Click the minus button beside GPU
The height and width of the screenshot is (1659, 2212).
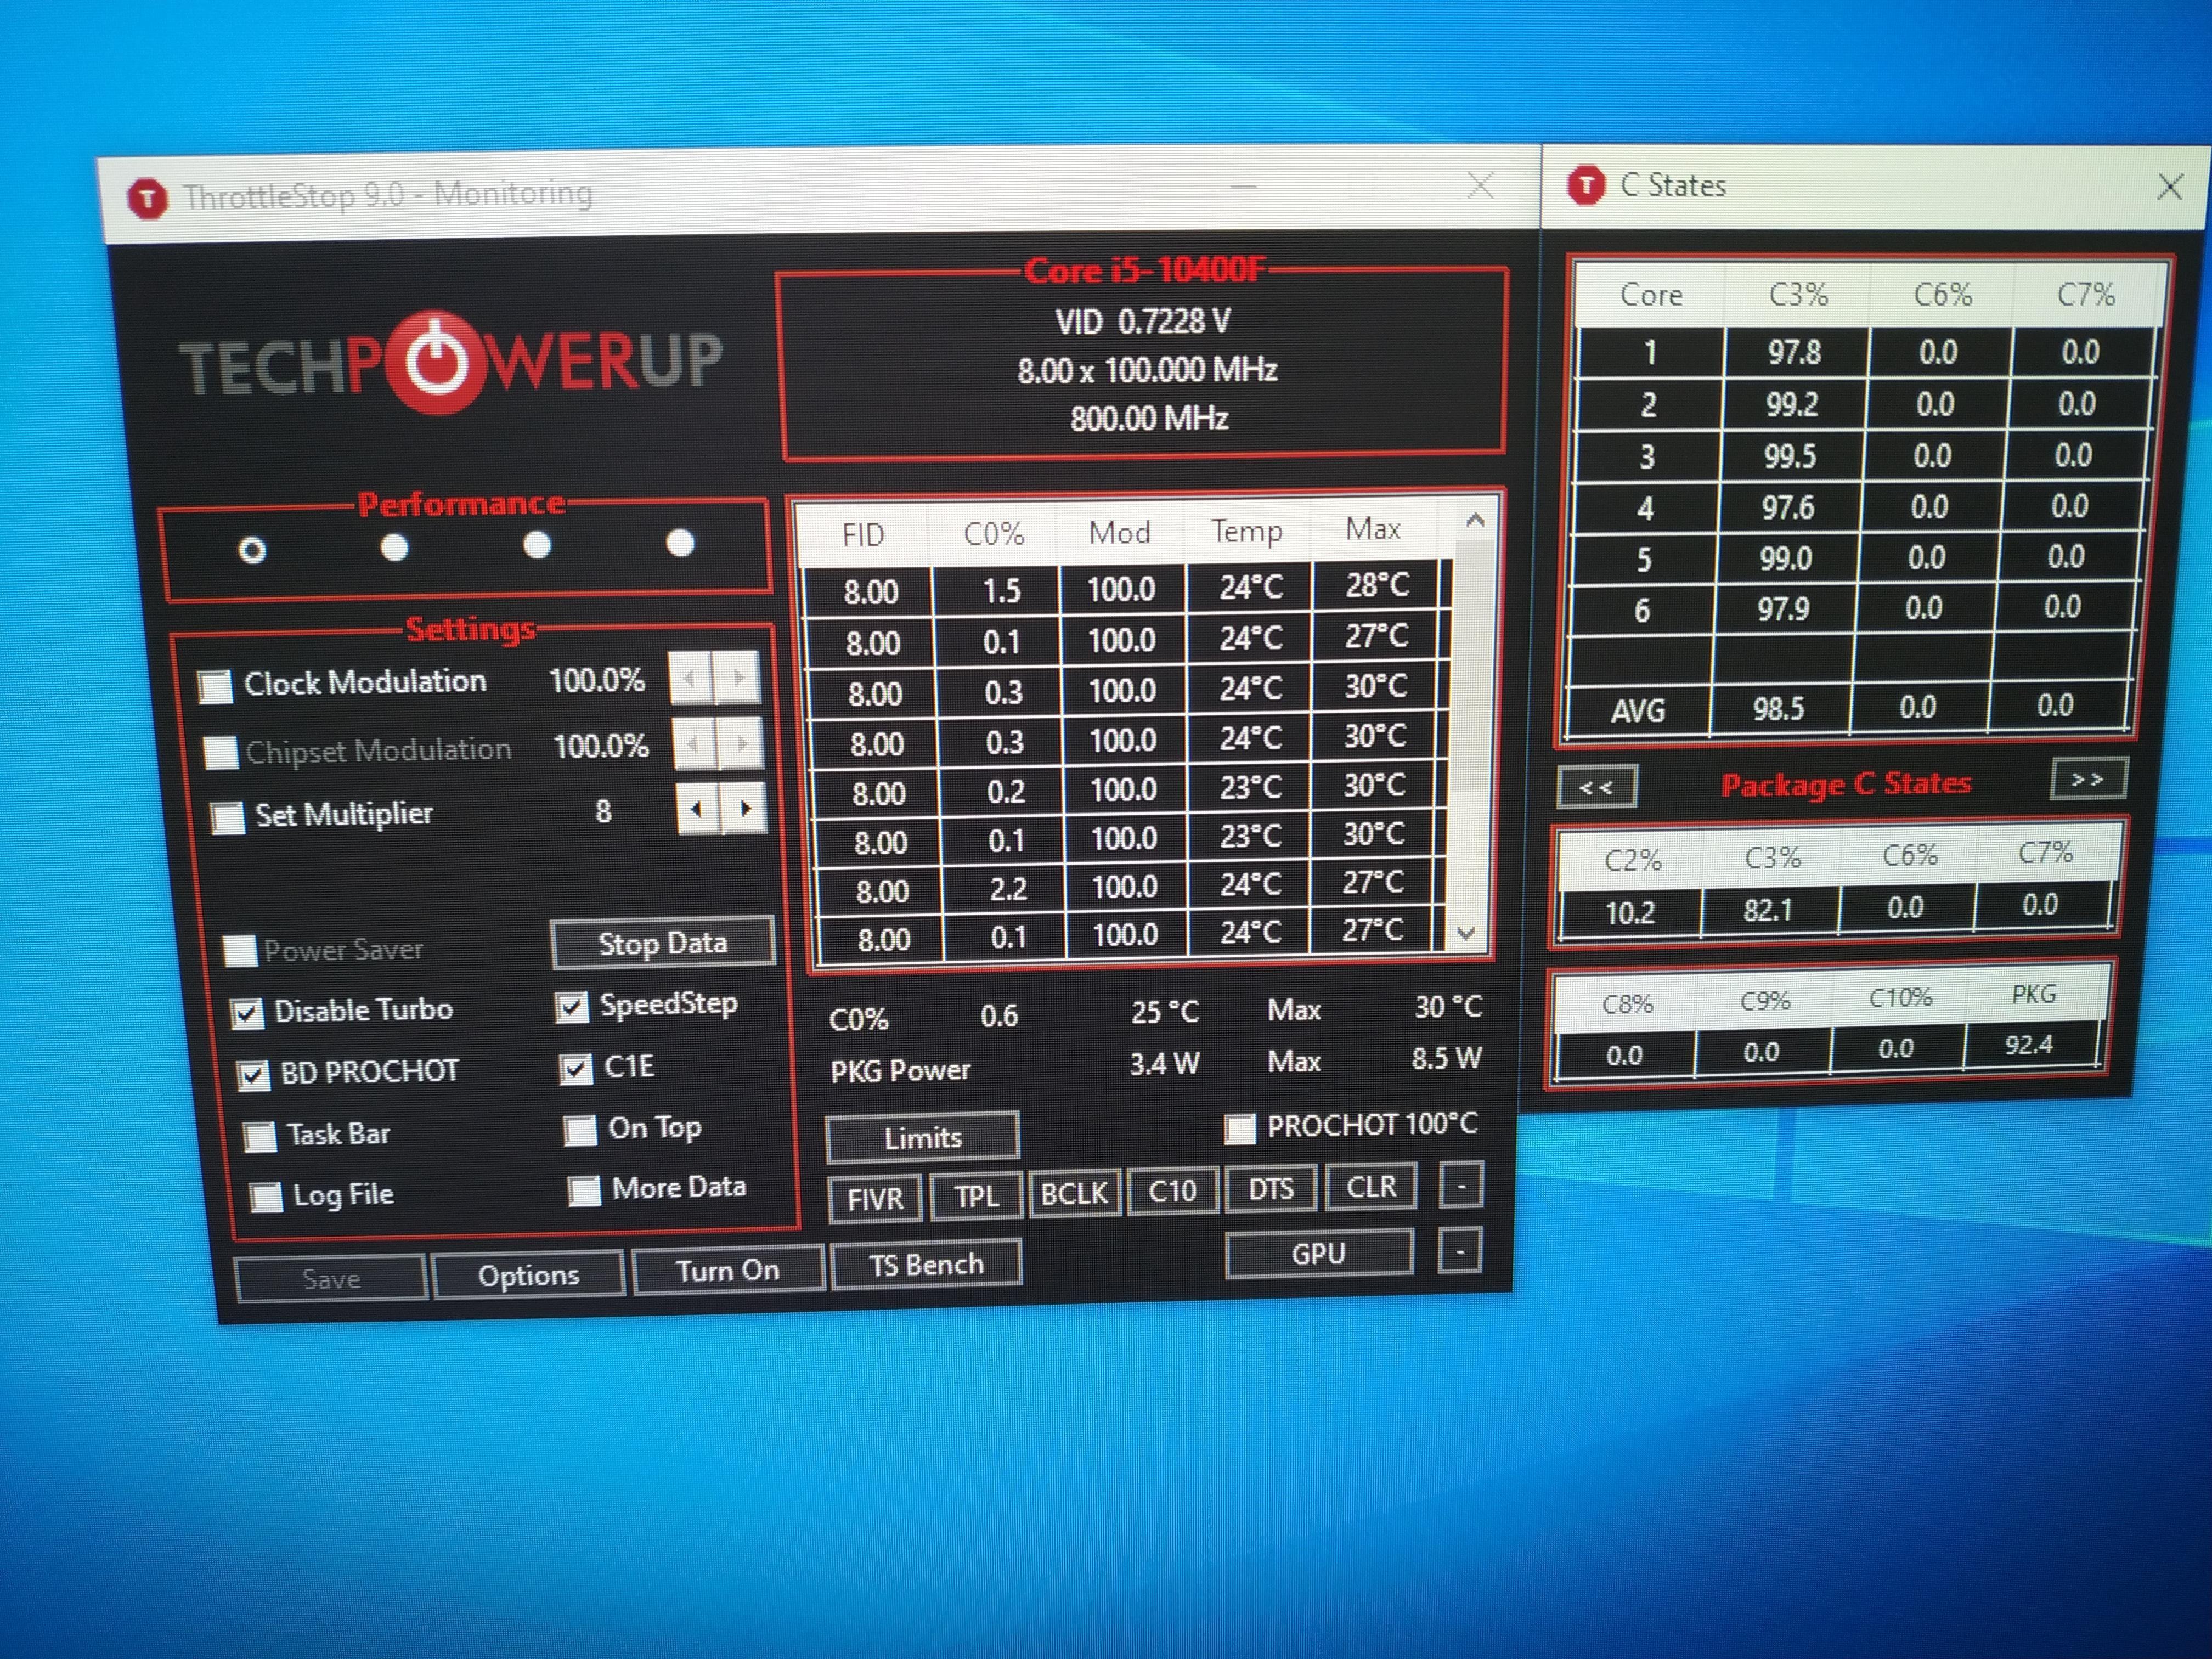(x=1459, y=1251)
